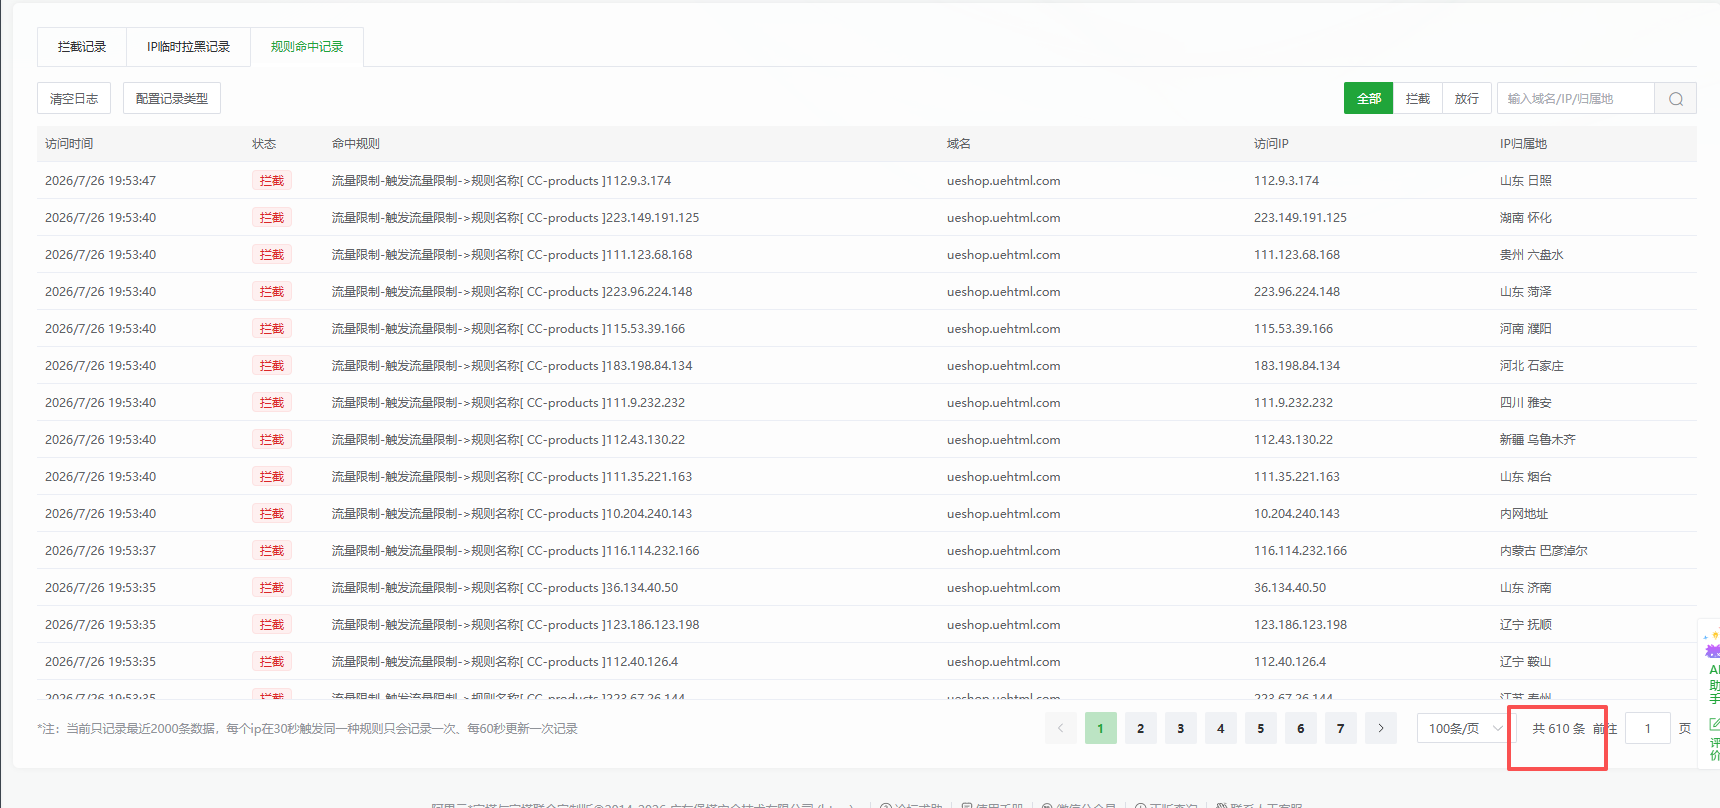Click location 辽宁 鞍山 cell

tap(1526, 662)
